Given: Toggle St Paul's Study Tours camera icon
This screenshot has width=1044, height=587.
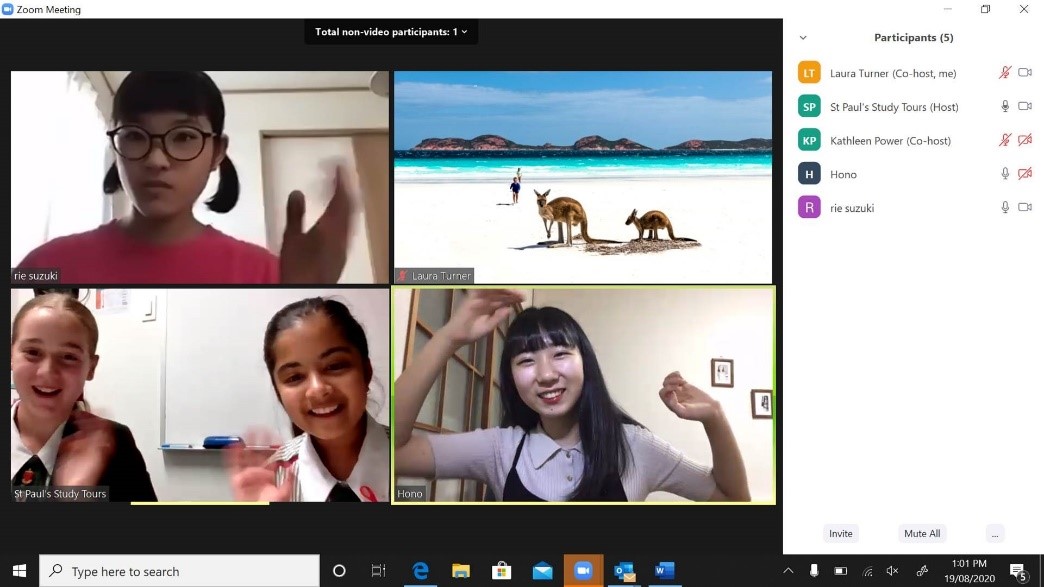Looking at the screenshot, I should pos(1025,106).
